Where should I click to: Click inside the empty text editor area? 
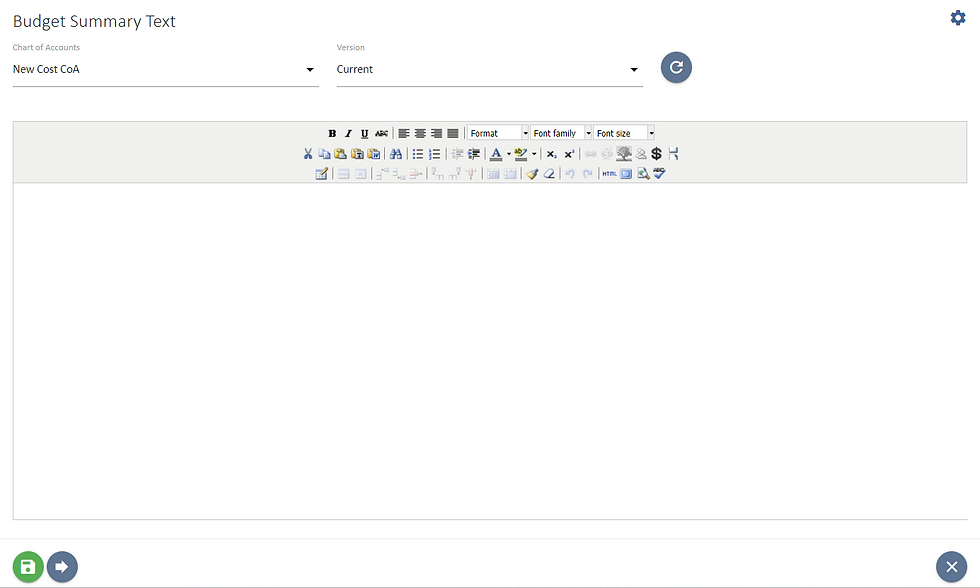pyautogui.click(x=490, y=351)
